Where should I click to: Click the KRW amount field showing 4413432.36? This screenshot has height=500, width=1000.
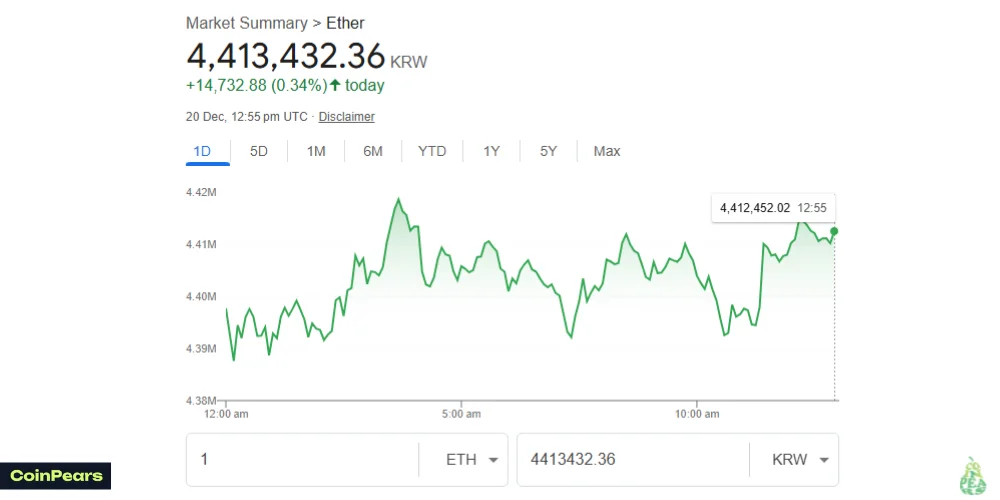[632, 460]
